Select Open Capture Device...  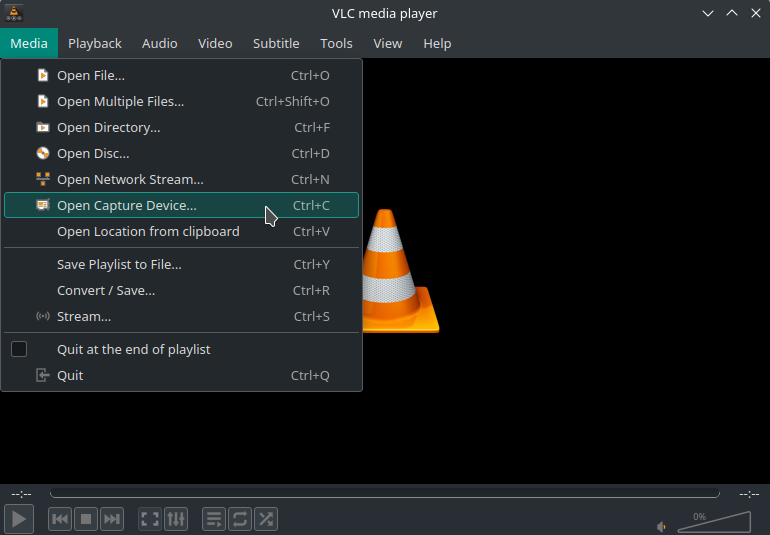pos(182,205)
